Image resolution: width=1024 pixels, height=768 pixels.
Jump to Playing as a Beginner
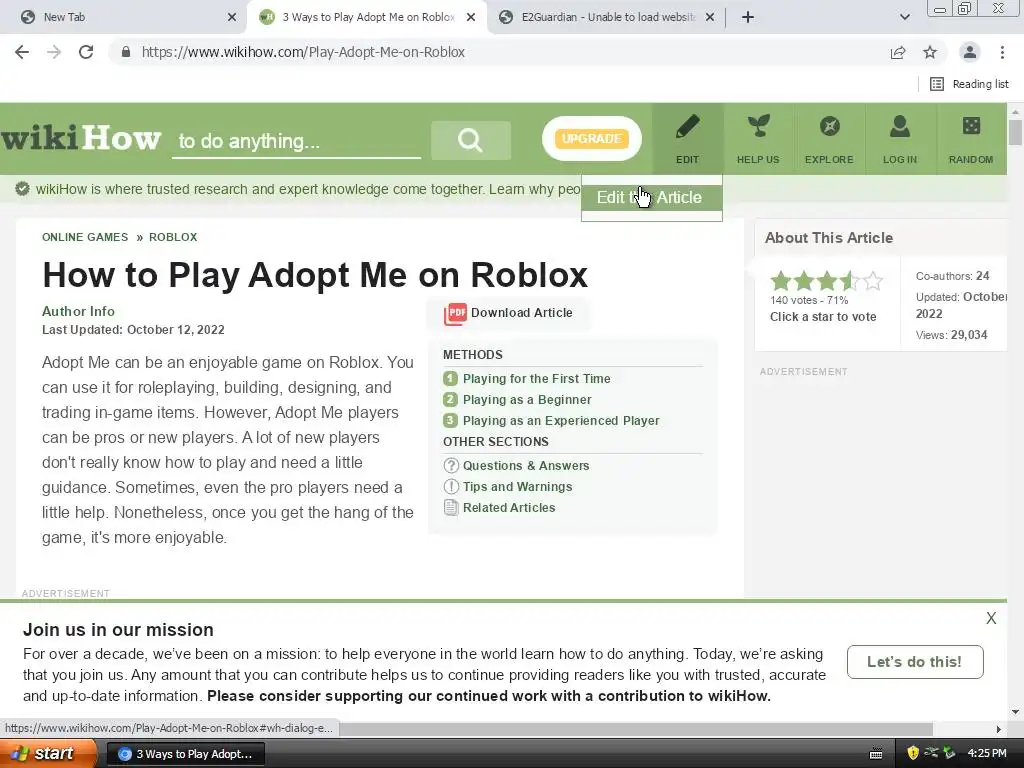point(527,400)
